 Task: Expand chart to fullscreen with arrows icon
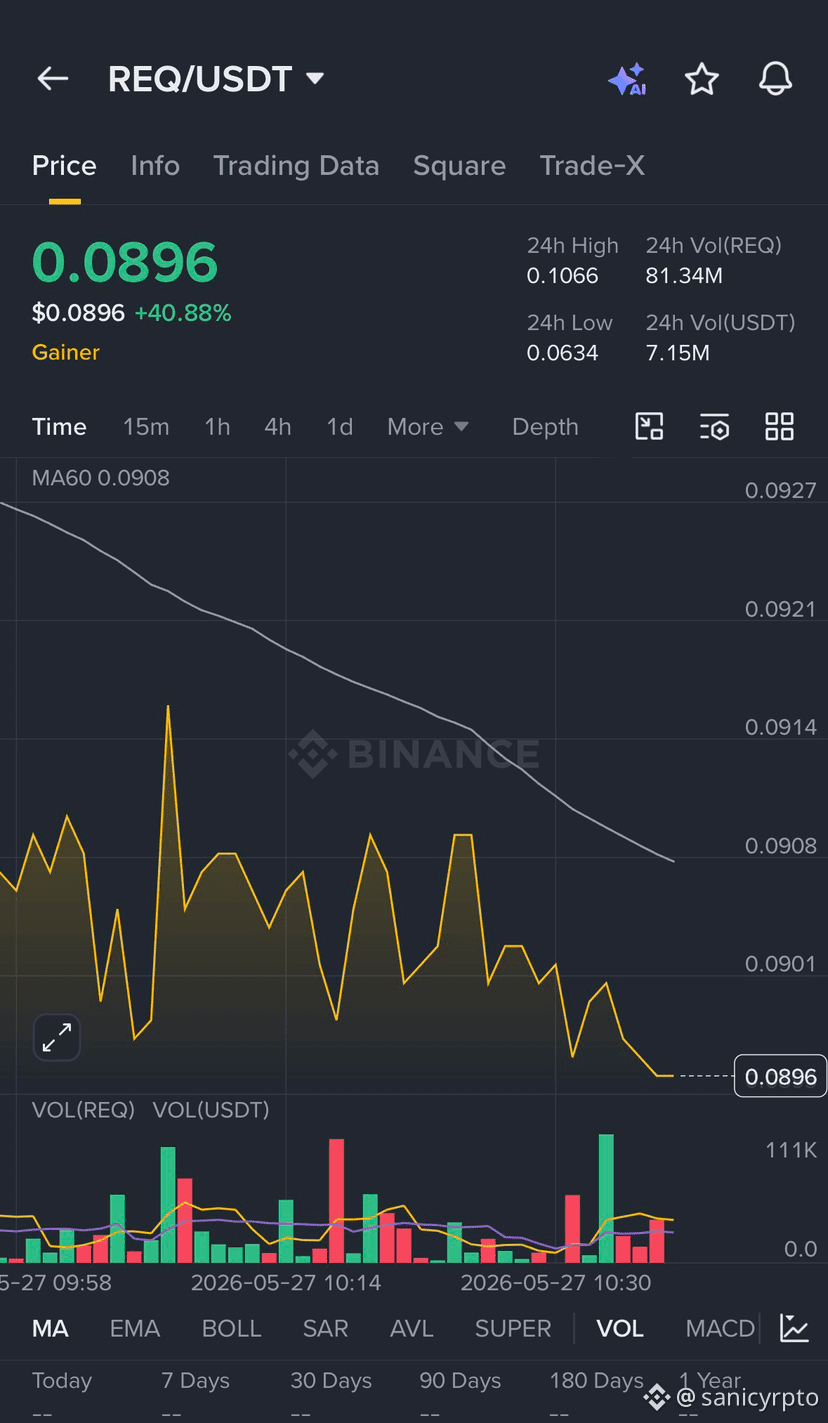click(57, 1039)
